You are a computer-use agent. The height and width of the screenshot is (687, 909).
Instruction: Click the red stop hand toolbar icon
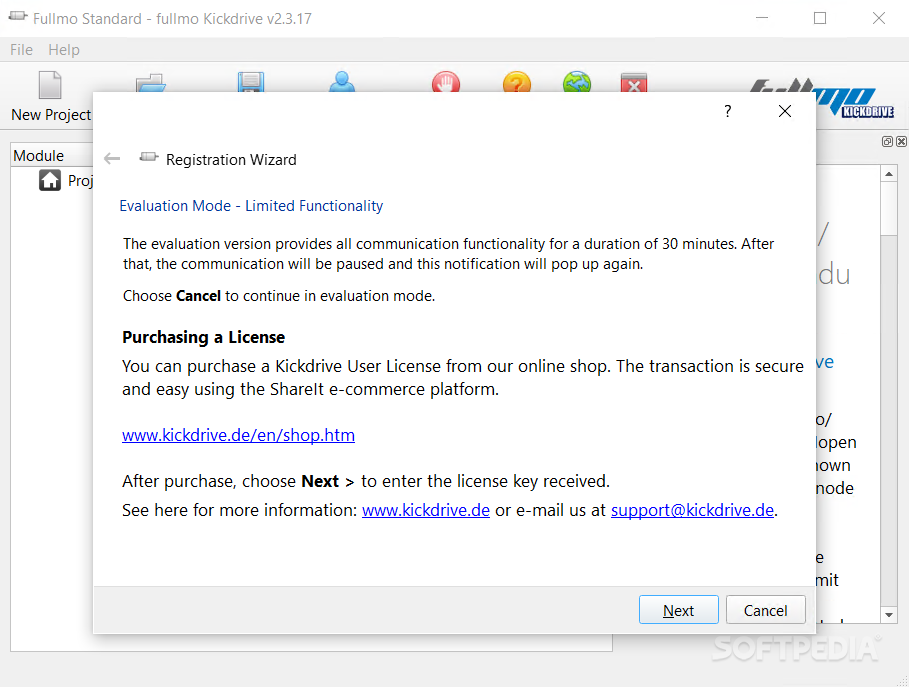[x=446, y=82]
